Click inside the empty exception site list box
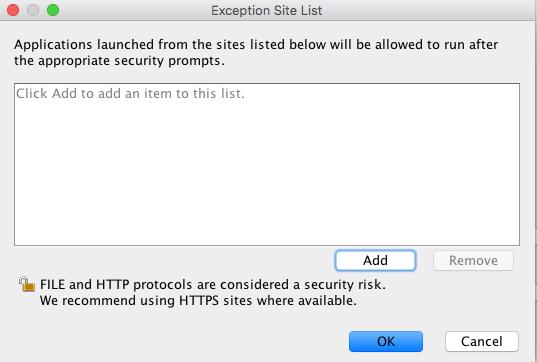 [x=267, y=164]
